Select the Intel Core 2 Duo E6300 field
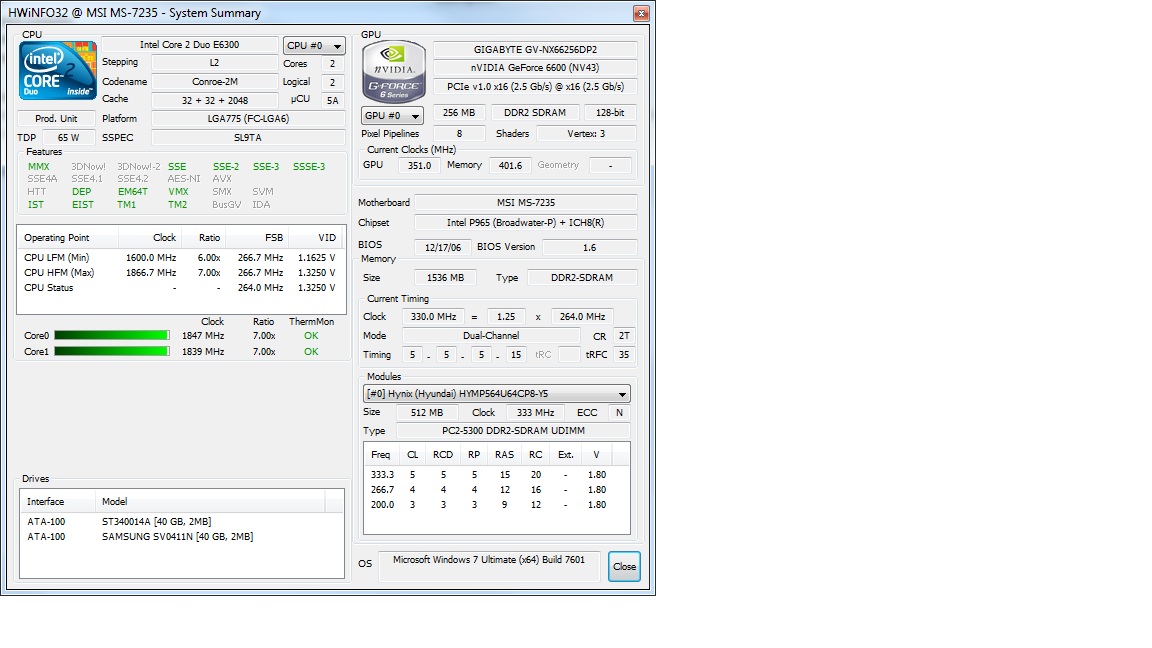This screenshot has height=648, width=1152. [190, 45]
